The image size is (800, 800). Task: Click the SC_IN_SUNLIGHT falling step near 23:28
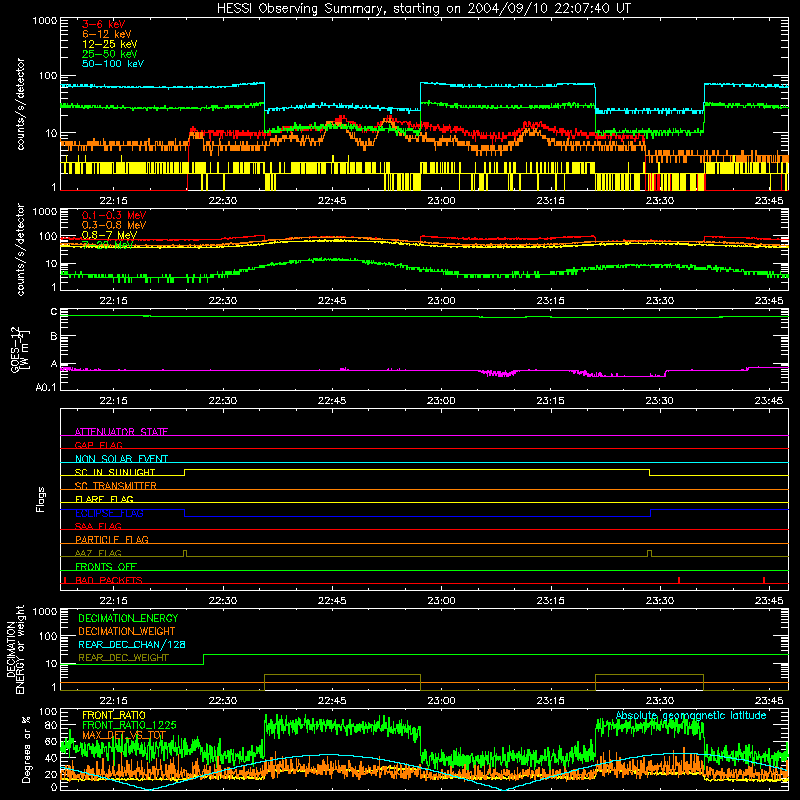649,472
